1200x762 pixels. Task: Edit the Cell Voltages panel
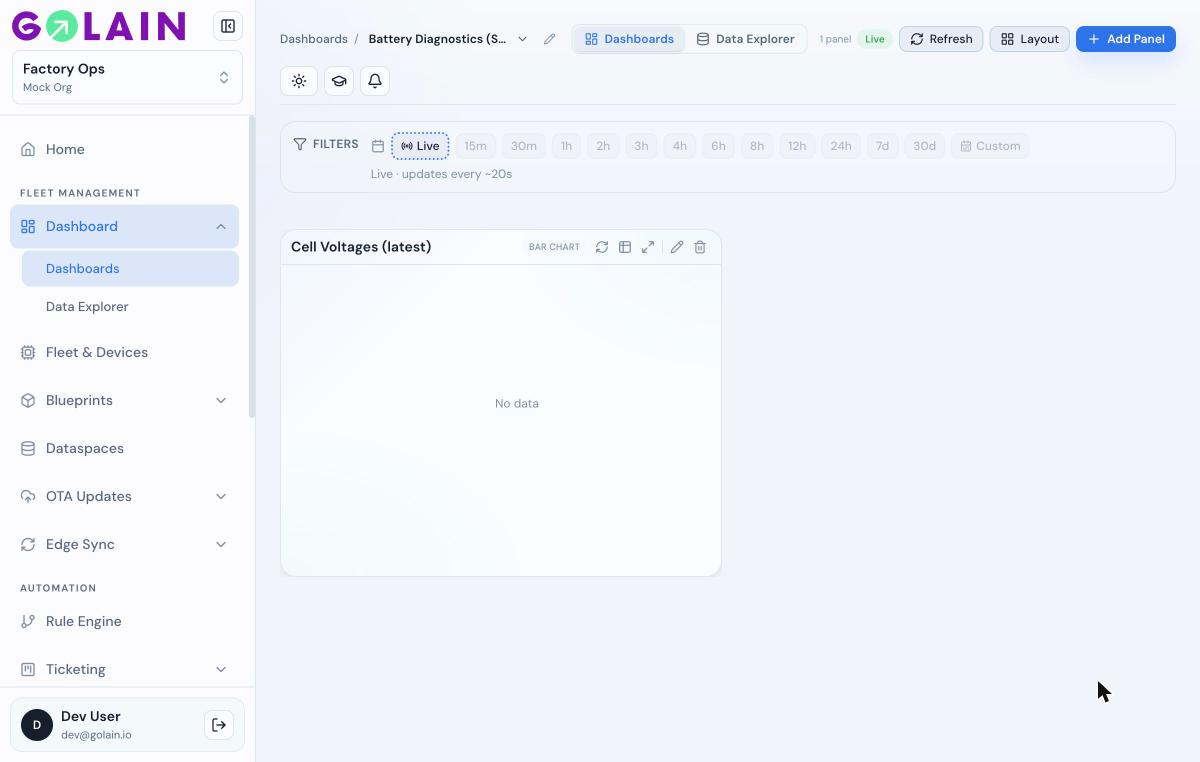(677, 247)
